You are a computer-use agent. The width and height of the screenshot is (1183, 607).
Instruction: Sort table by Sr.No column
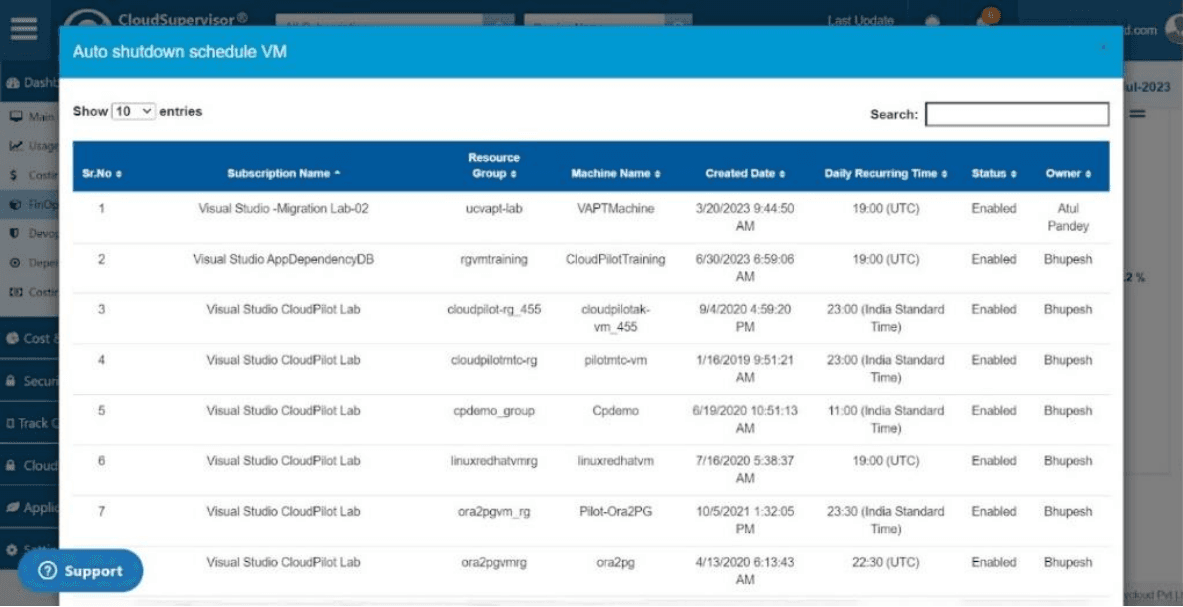click(102, 174)
